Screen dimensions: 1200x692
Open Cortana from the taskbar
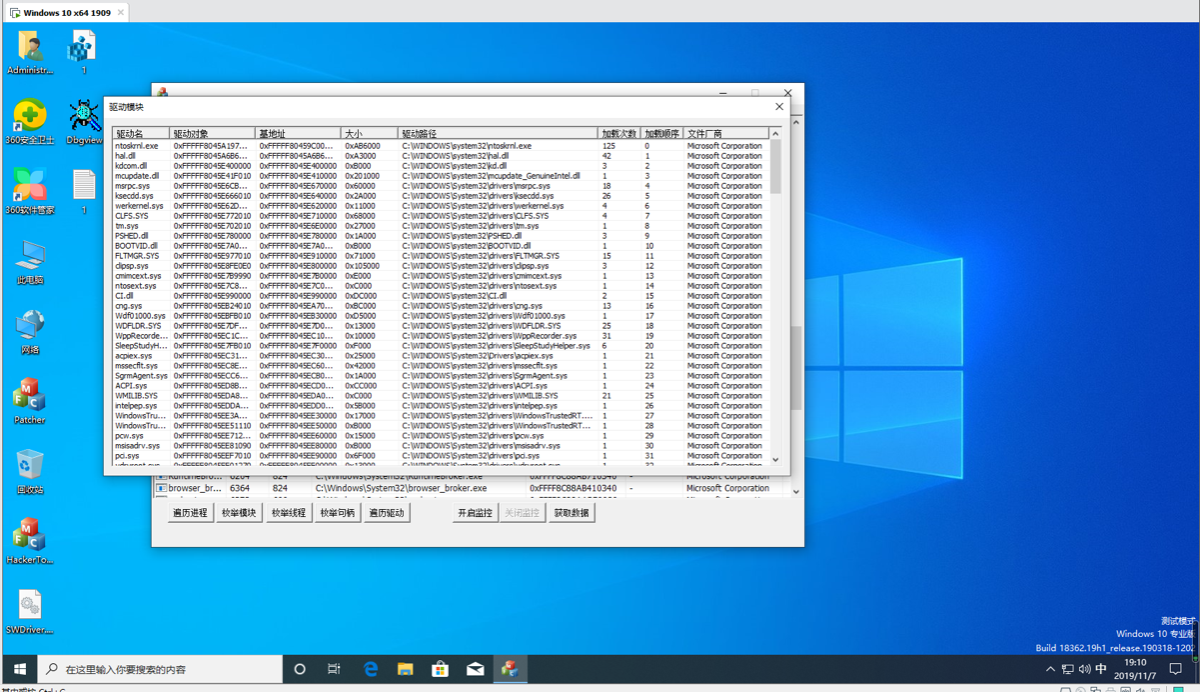click(x=299, y=669)
